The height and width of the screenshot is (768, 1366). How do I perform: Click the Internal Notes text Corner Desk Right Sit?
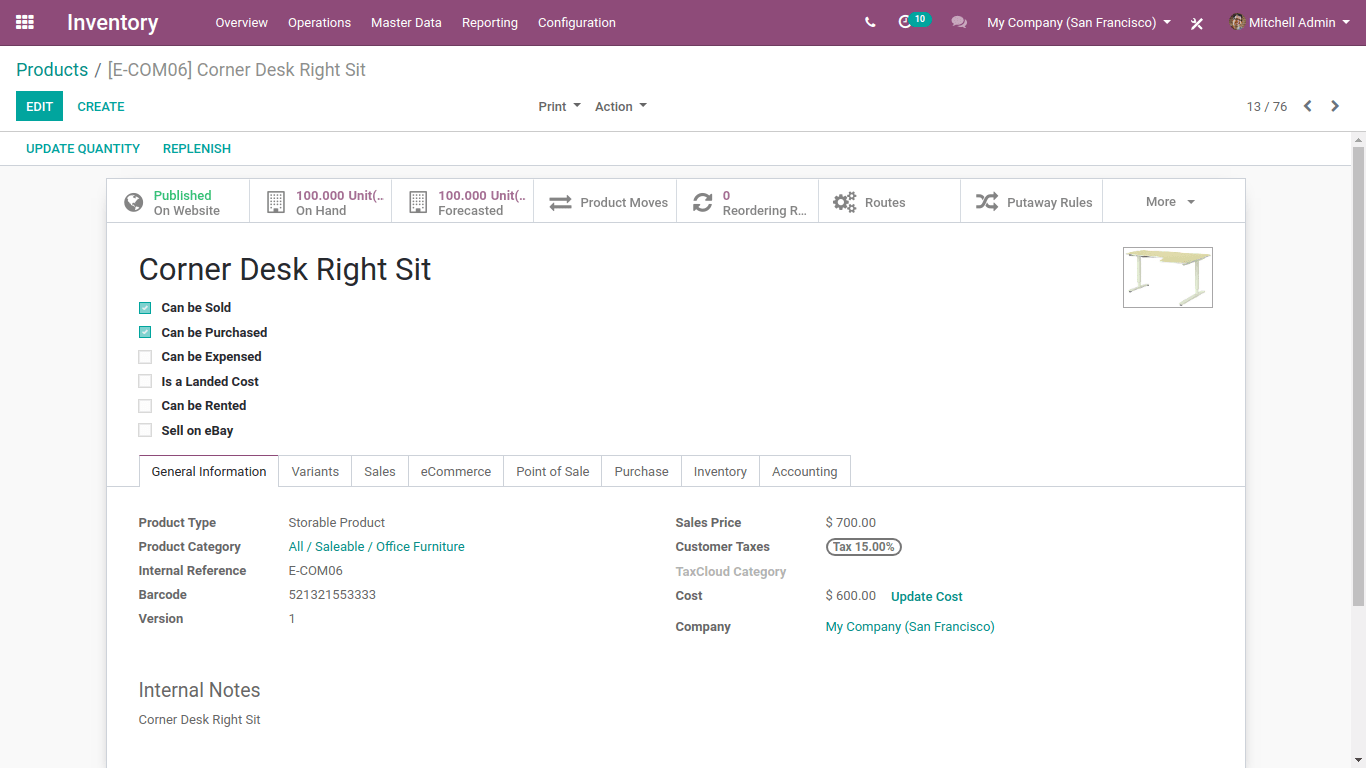(200, 719)
